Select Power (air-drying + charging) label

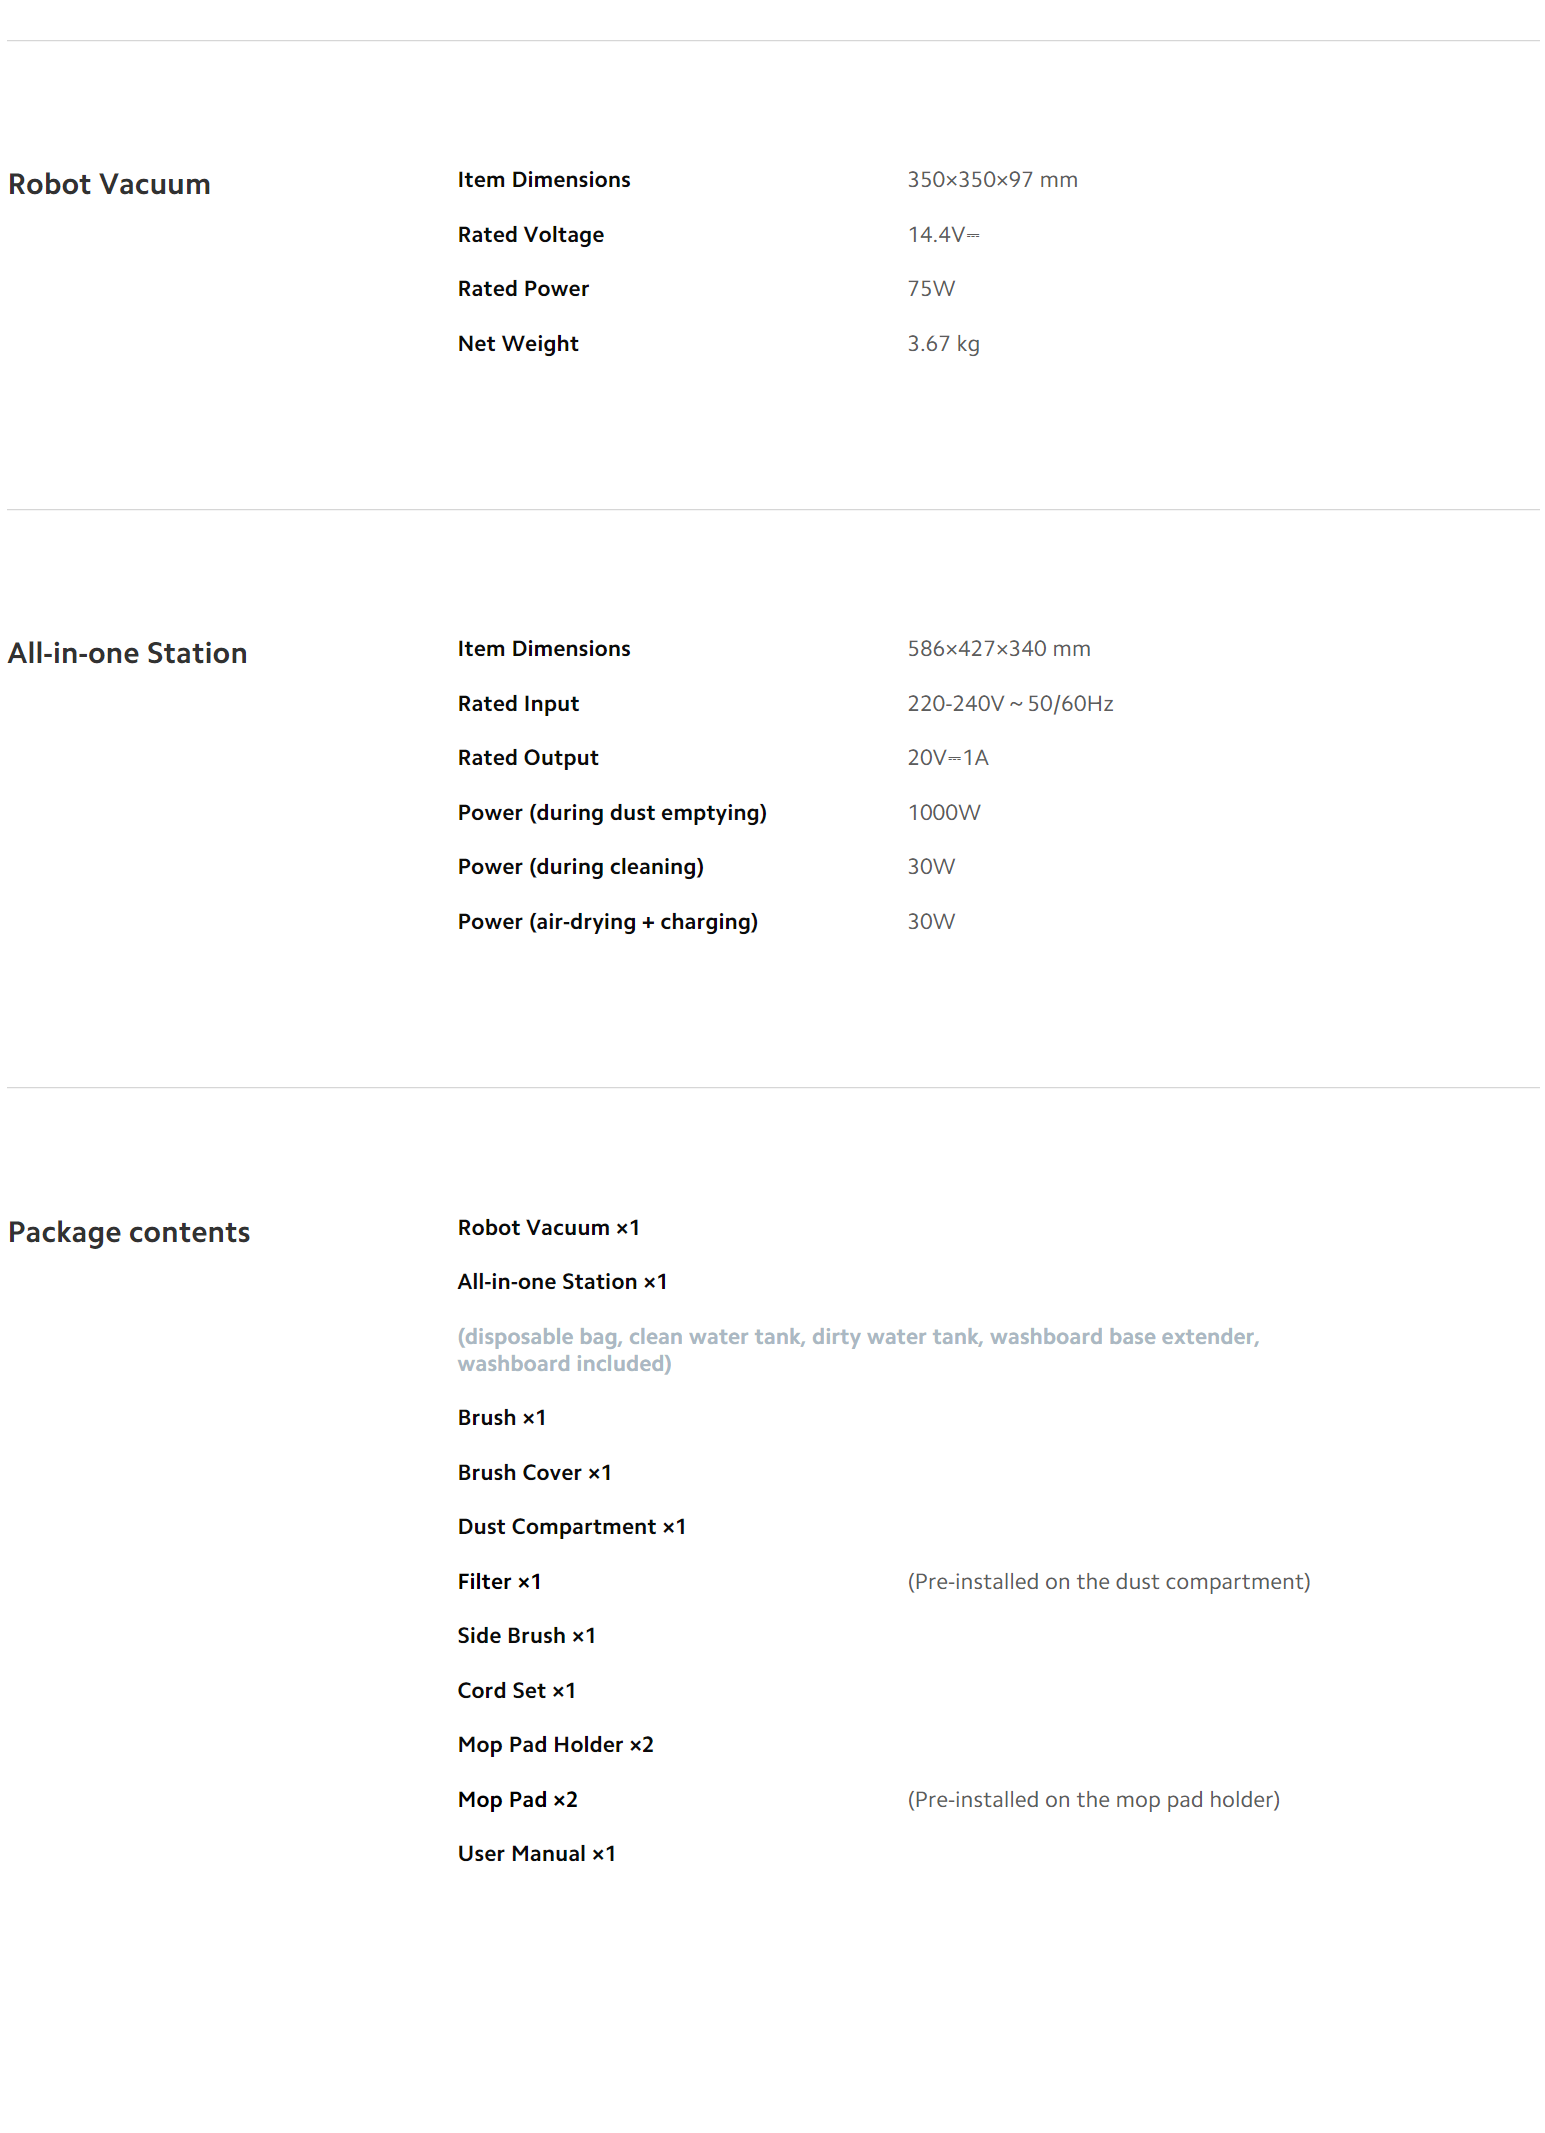tap(607, 921)
